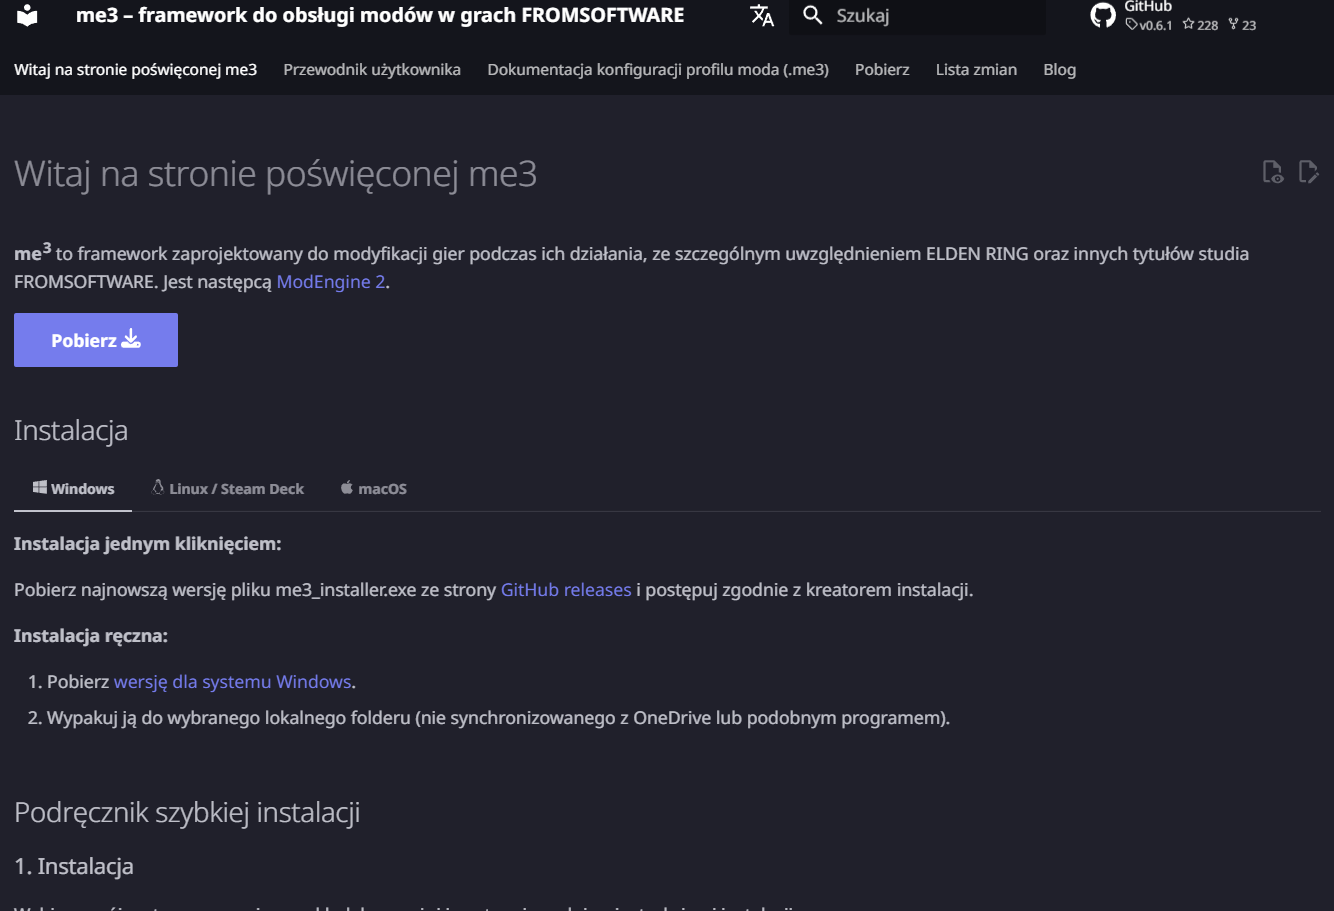The height and width of the screenshot is (911, 1334).
Task: Click the me3 site logo icon
Action: point(27,15)
